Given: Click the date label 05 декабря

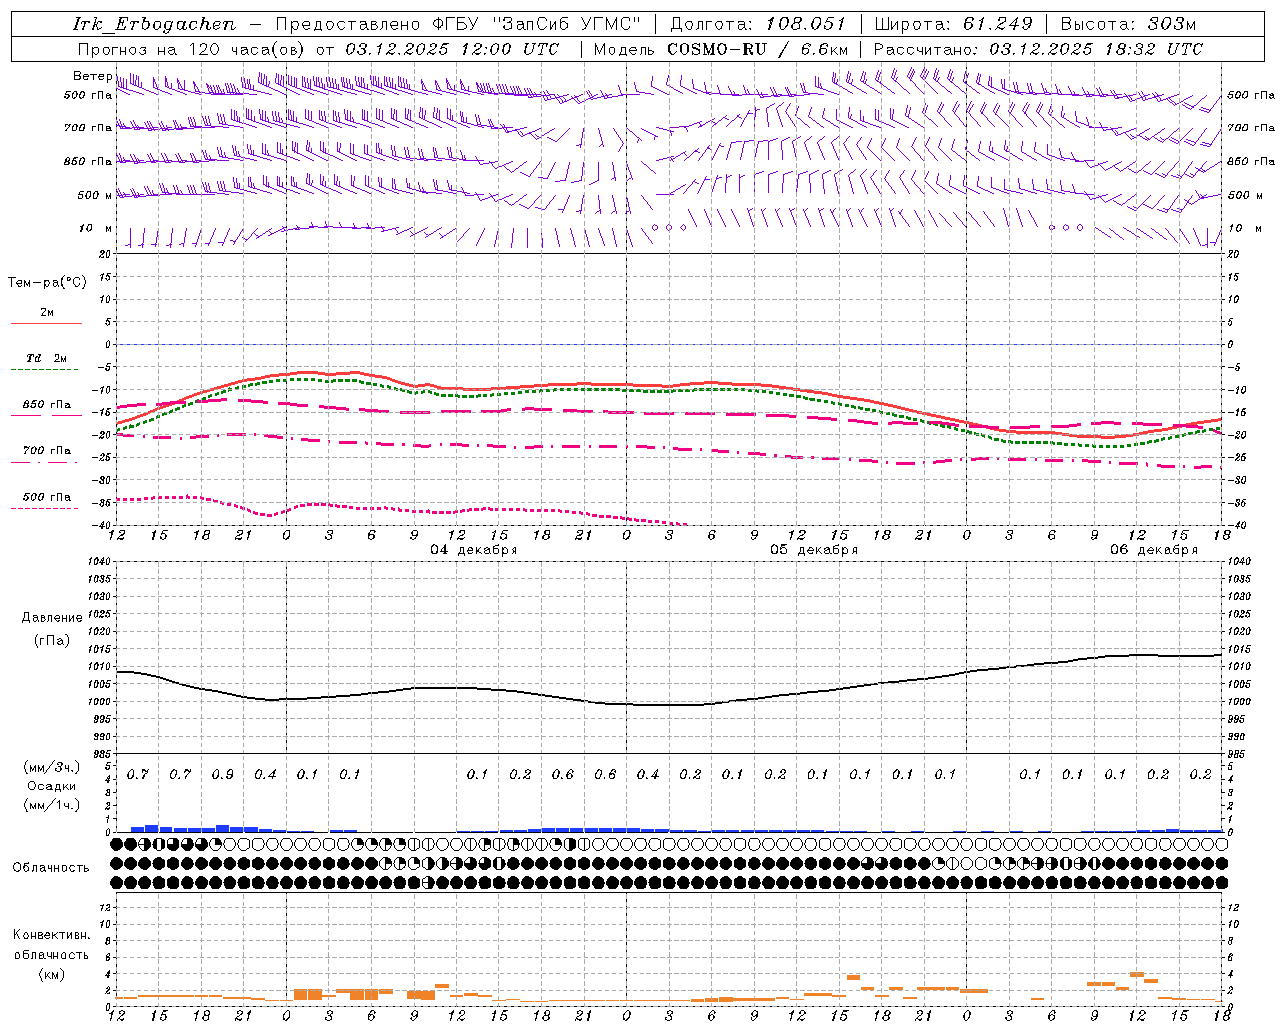Looking at the screenshot, I should tap(814, 550).
